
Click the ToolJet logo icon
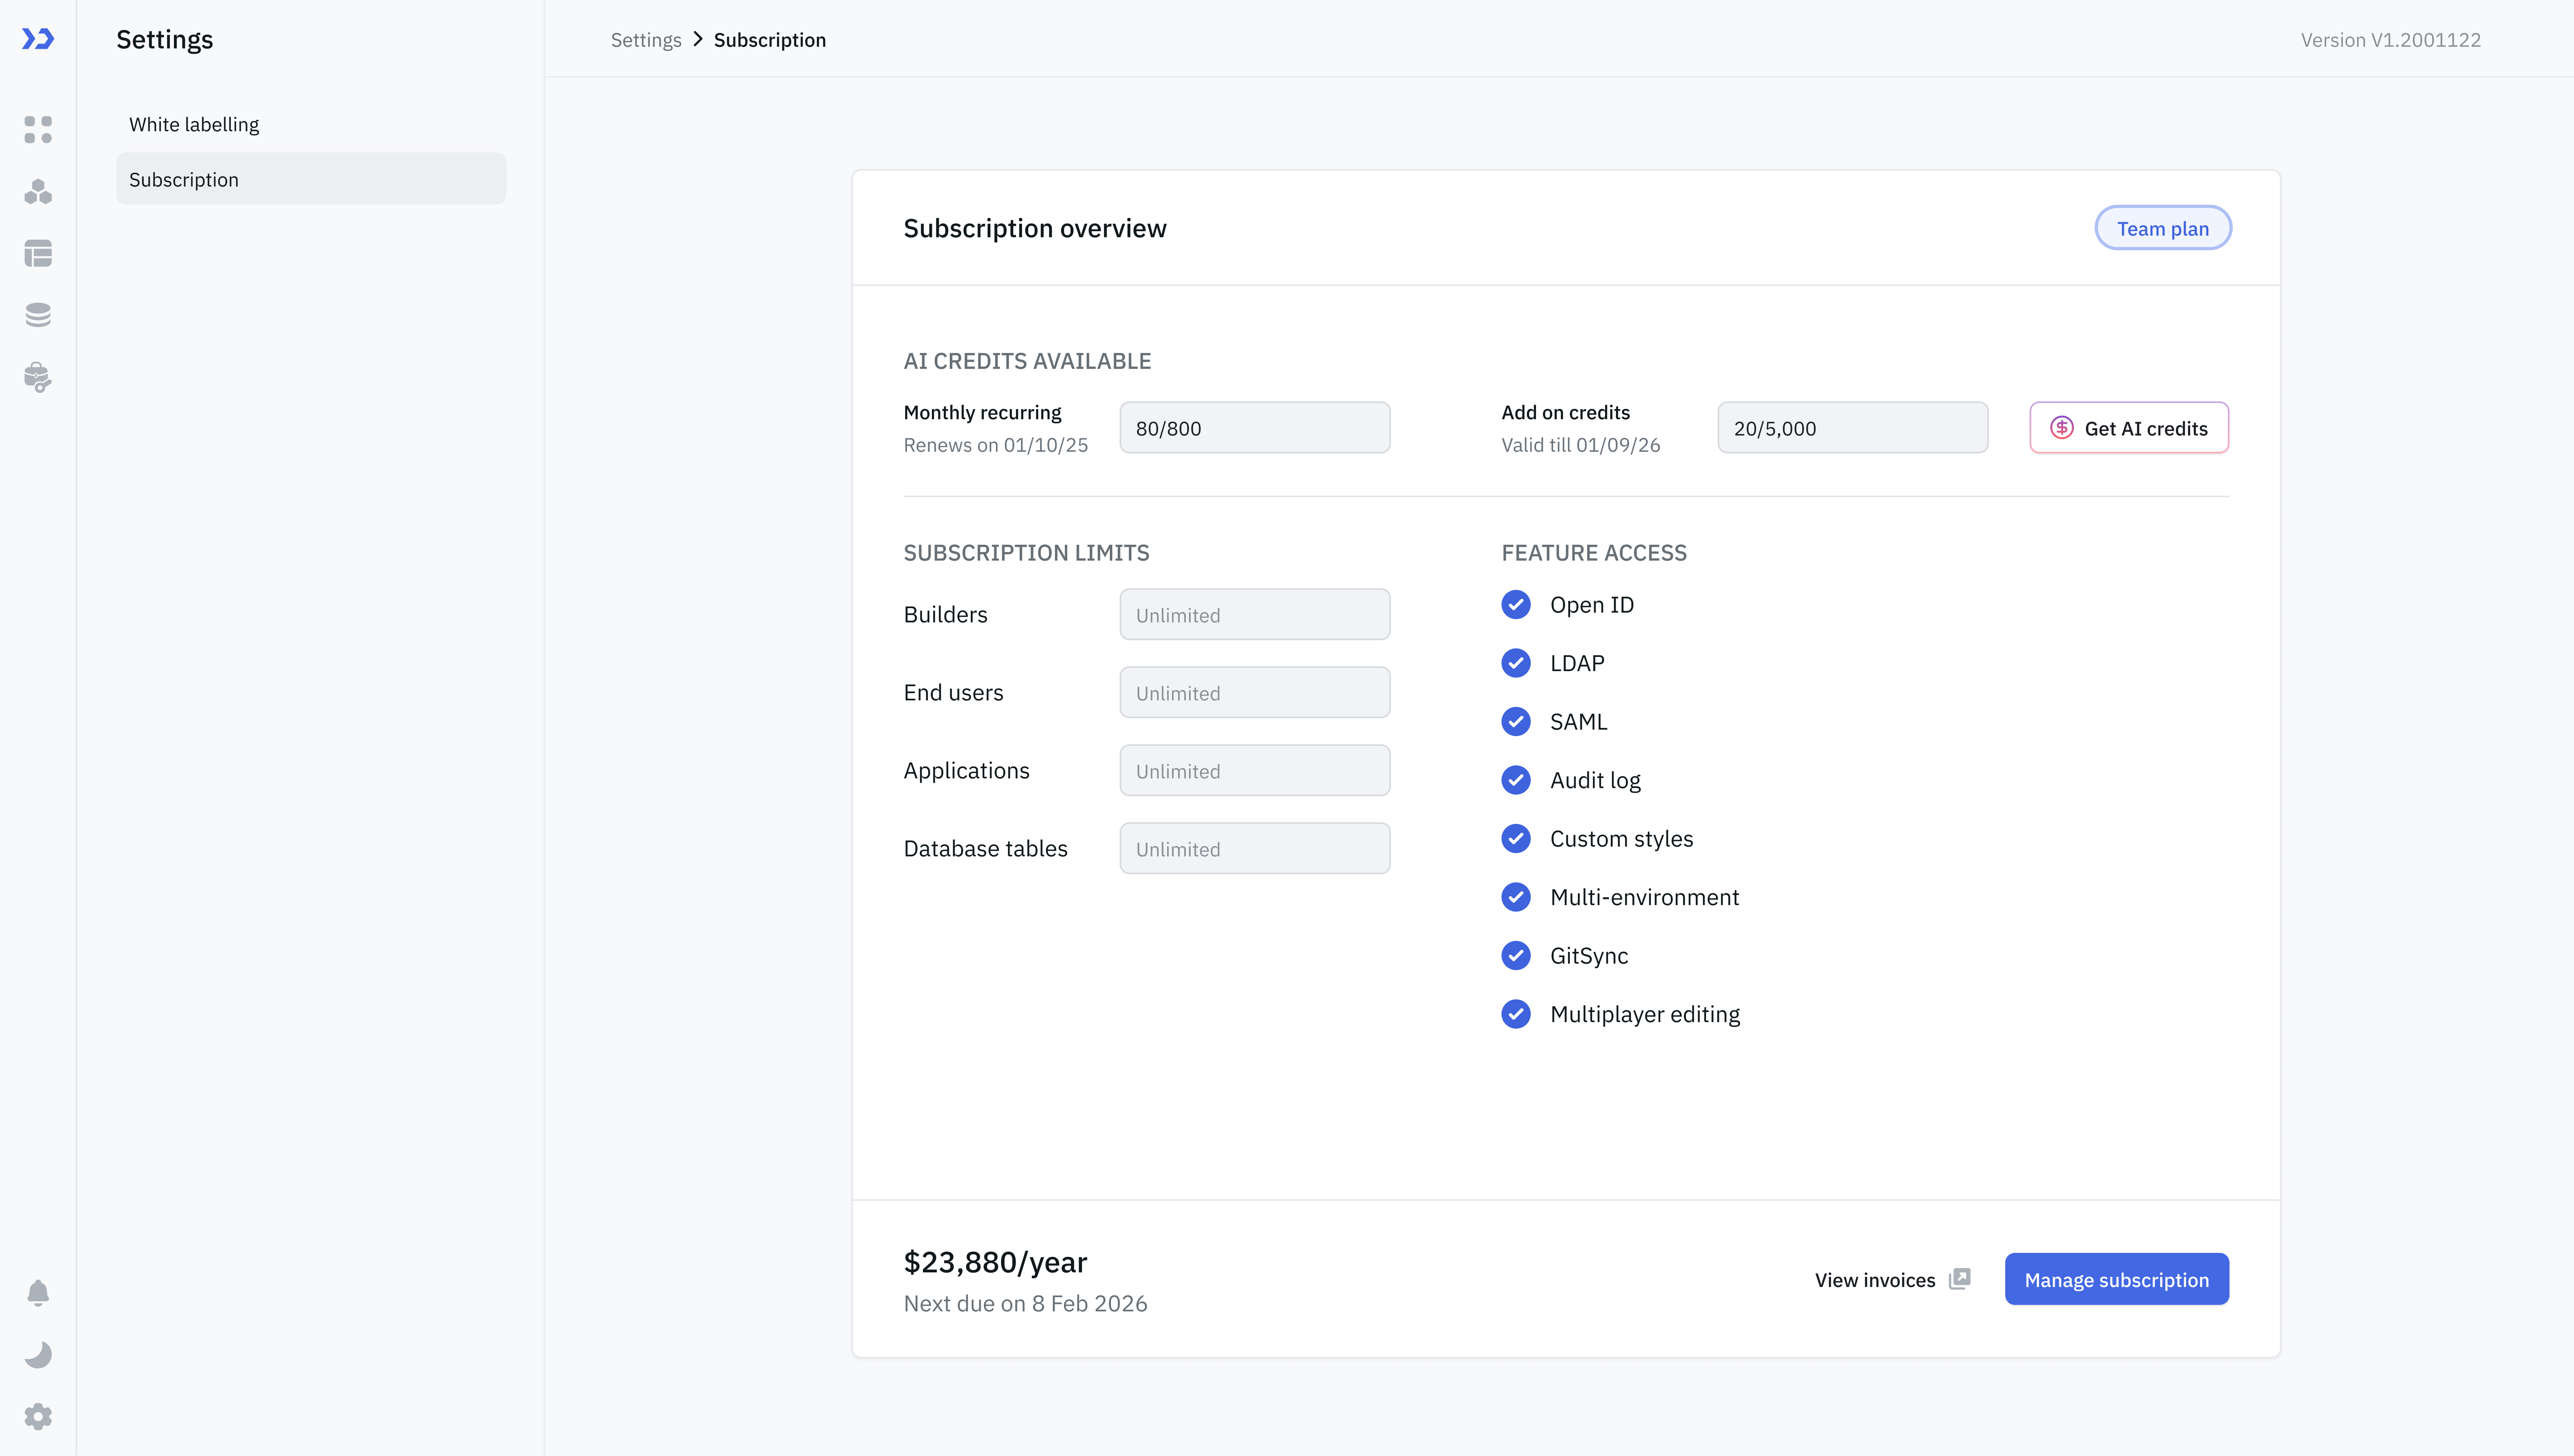click(38, 39)
